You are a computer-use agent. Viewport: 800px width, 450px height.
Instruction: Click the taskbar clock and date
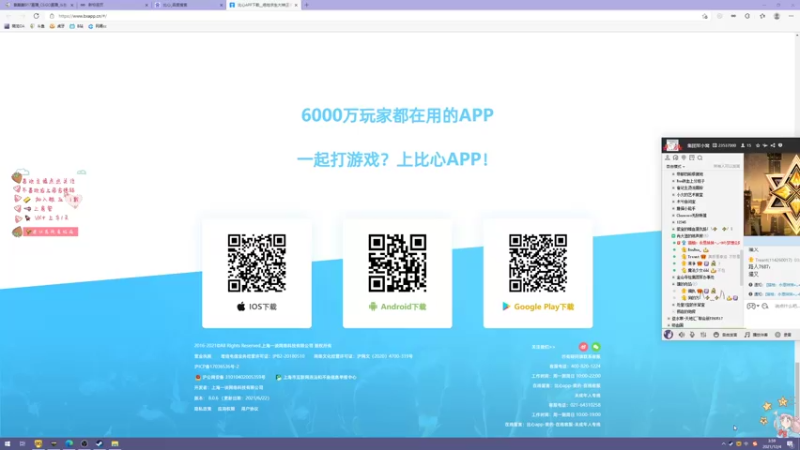pyautogui.click(x=771, y=444)
